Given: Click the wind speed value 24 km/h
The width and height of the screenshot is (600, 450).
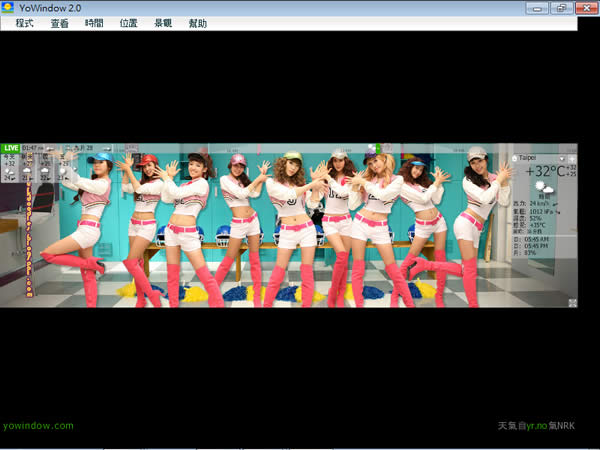Looking at the screenshot, I should pos(539,204).
